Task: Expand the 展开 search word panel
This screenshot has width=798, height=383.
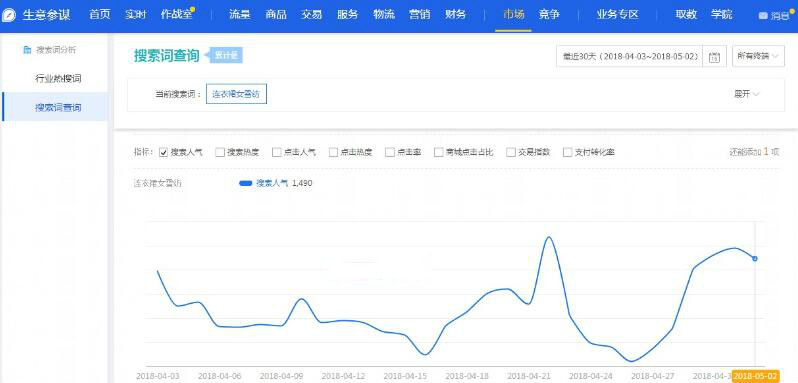Action: [x=747, y=94]
